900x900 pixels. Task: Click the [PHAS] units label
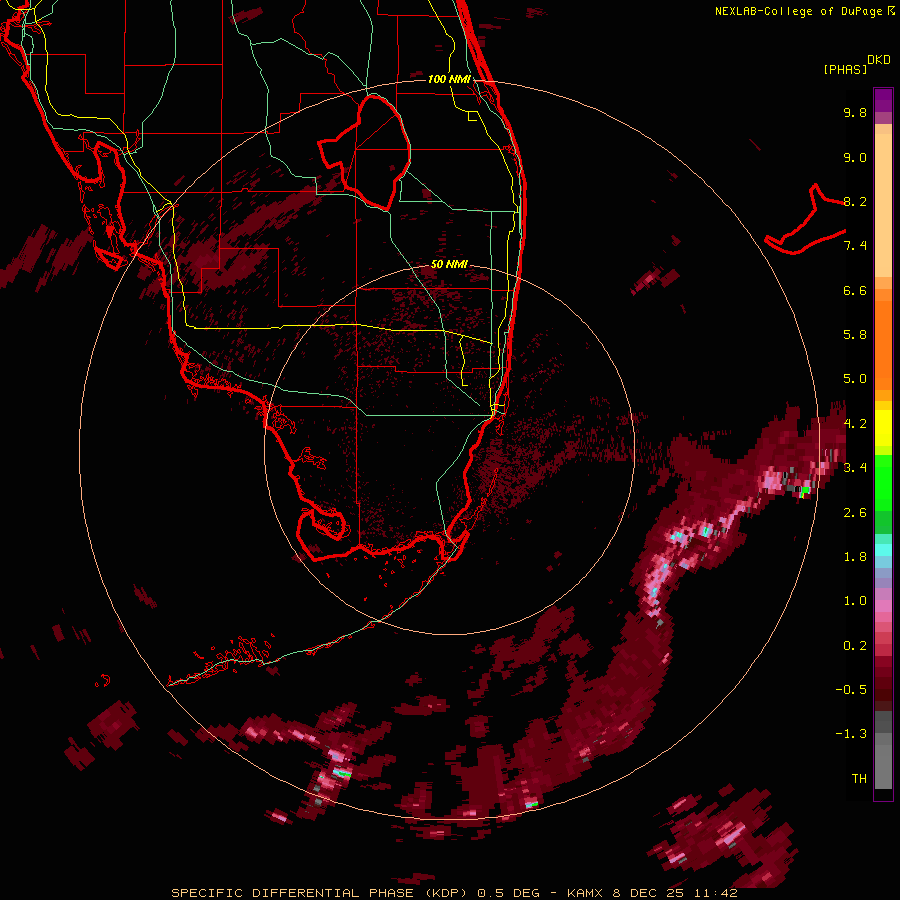(x=845, y=69)
